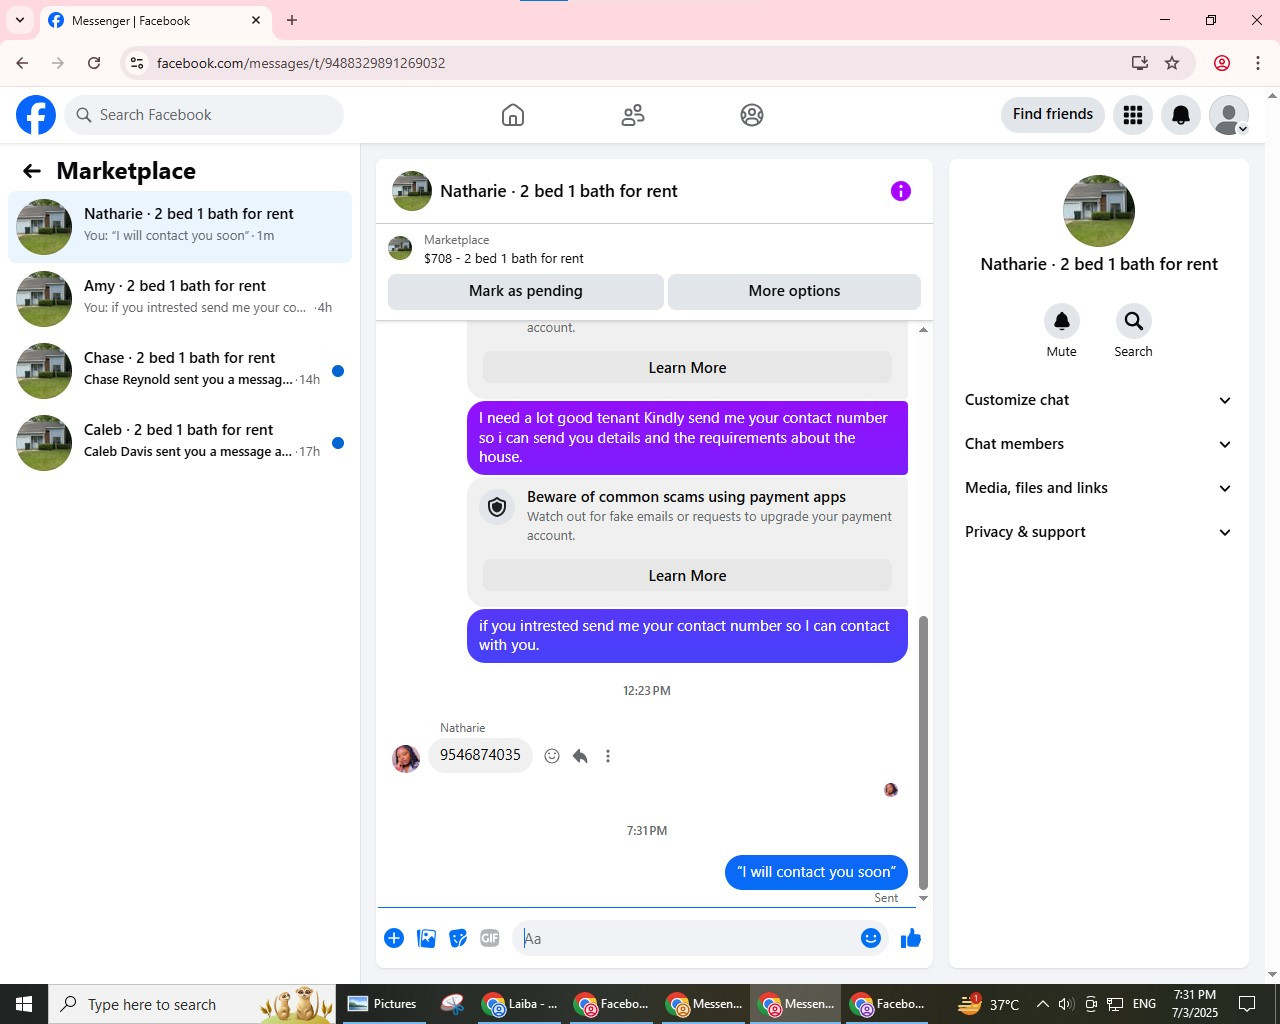The height and width of the screenshot is (1024, 1280).
Task: Click Mark as pending button
Action: click(526, 291)
